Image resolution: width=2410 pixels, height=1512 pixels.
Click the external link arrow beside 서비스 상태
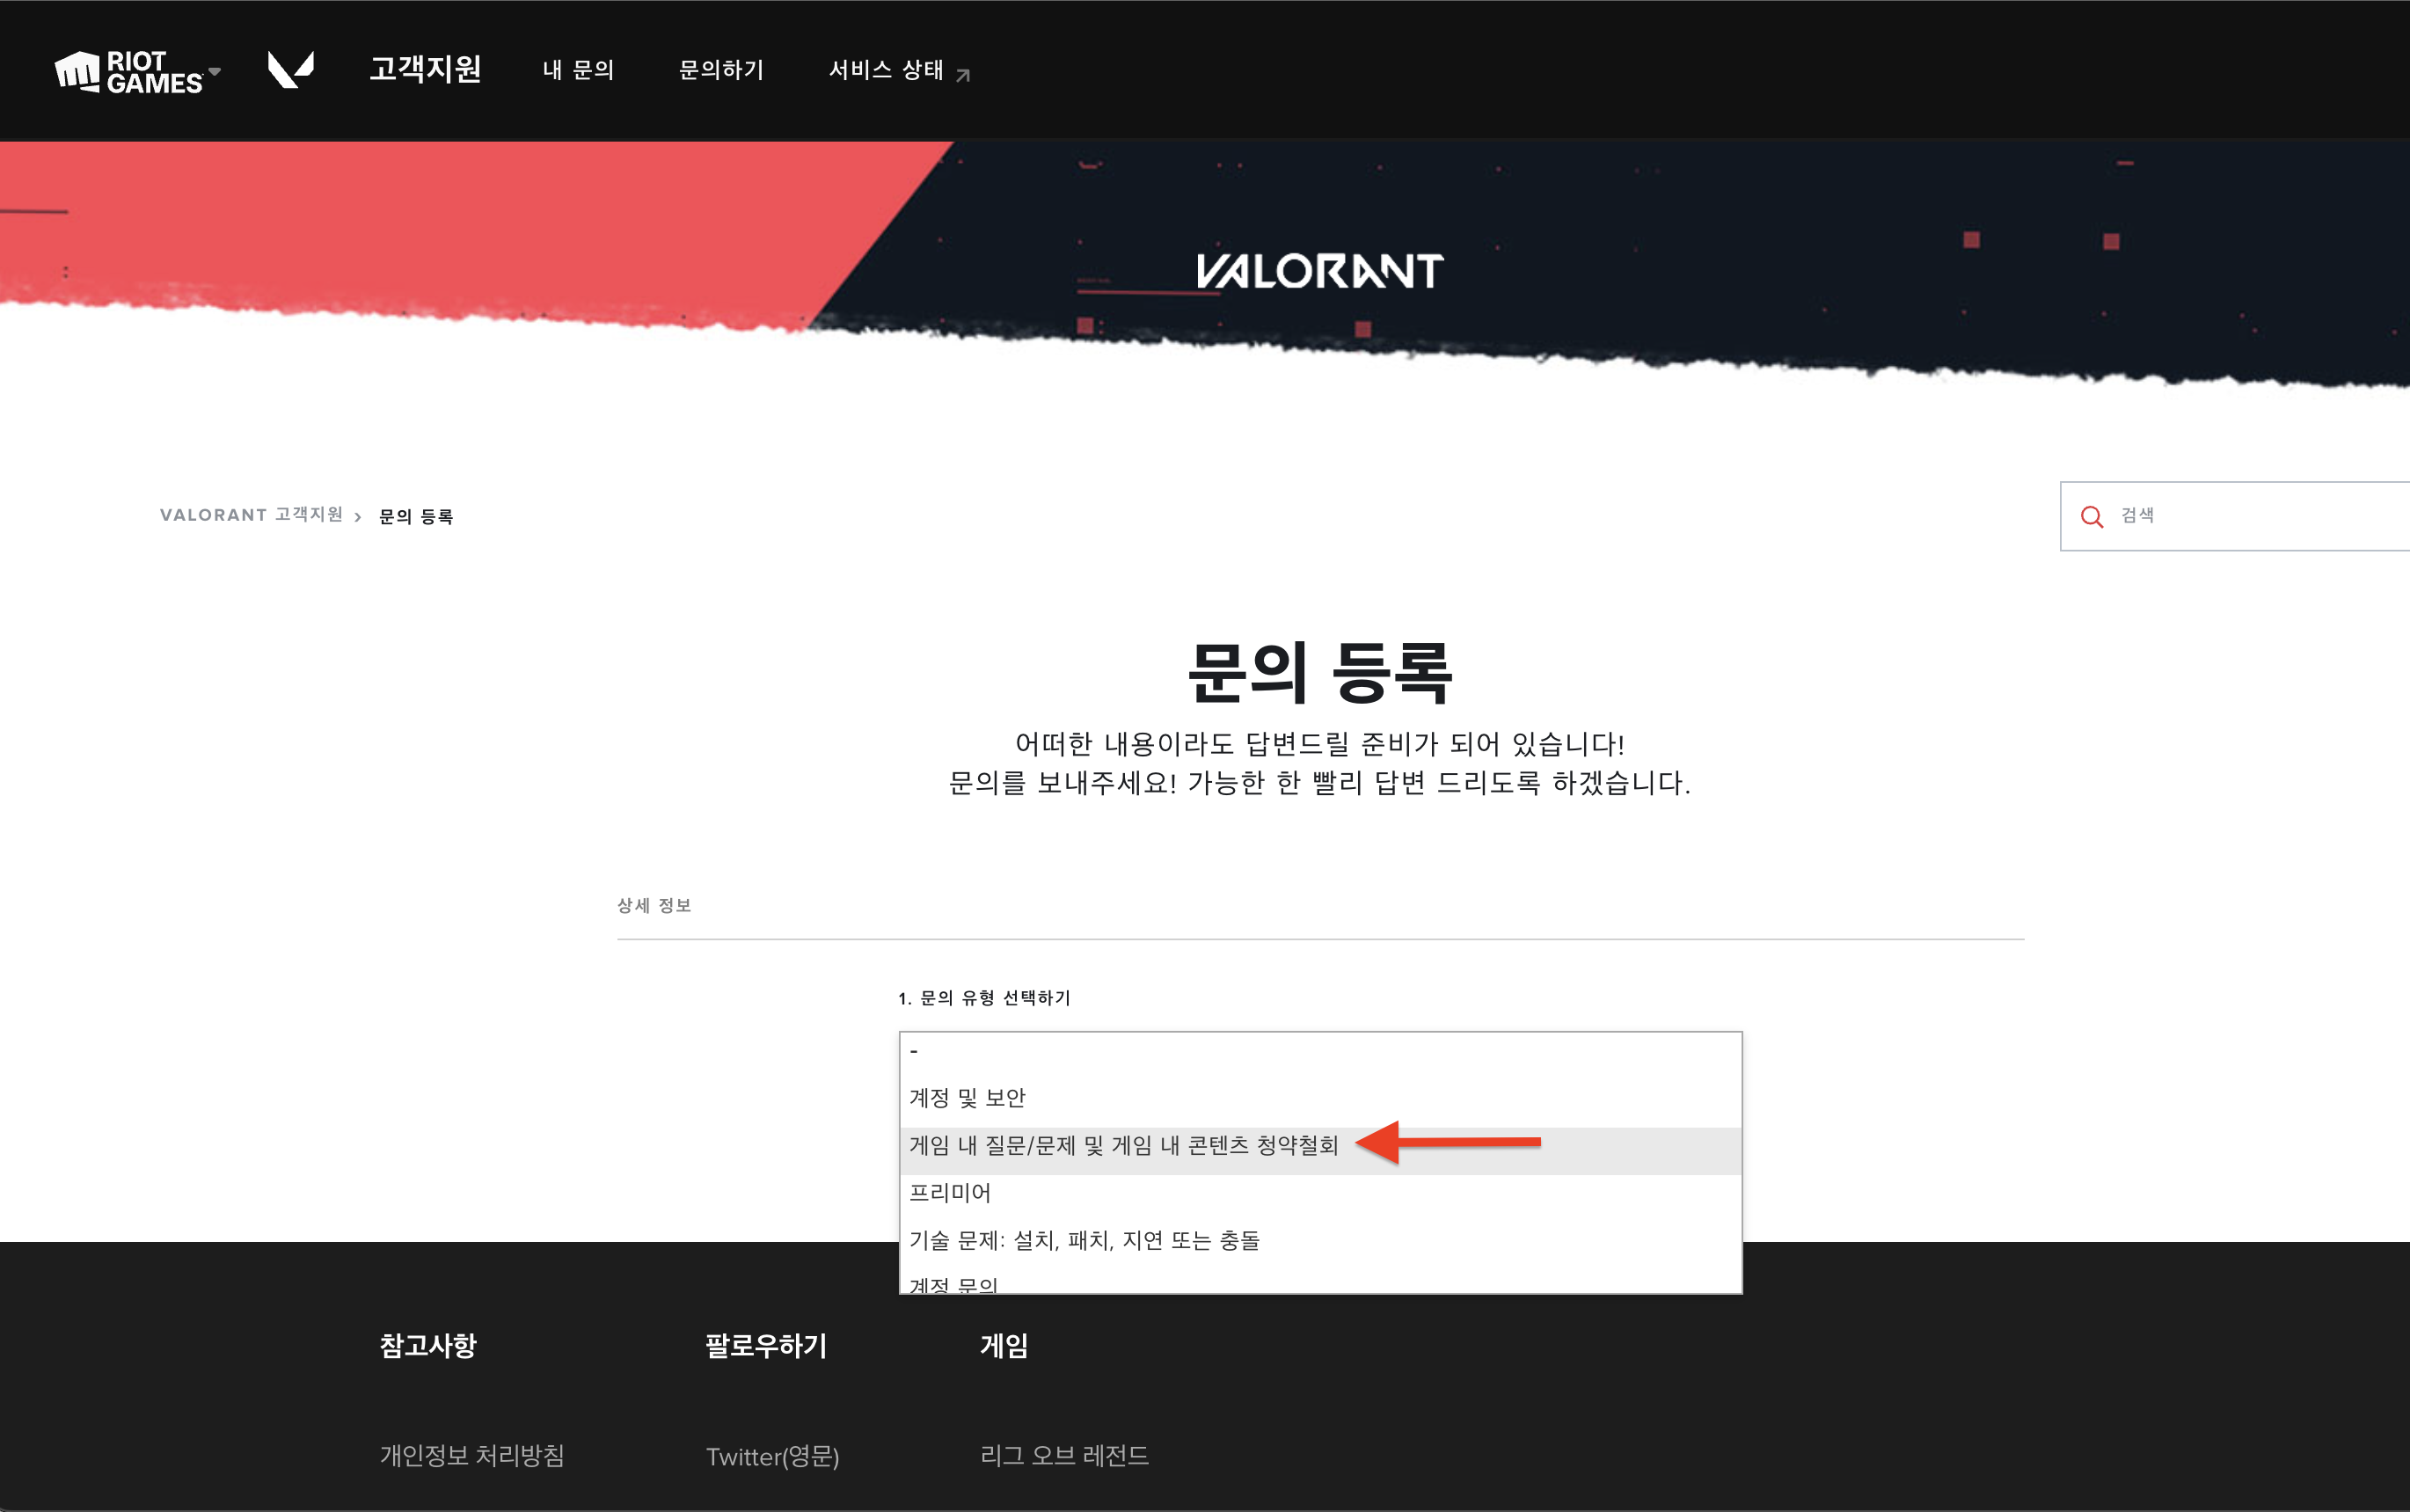click(963, 75)
